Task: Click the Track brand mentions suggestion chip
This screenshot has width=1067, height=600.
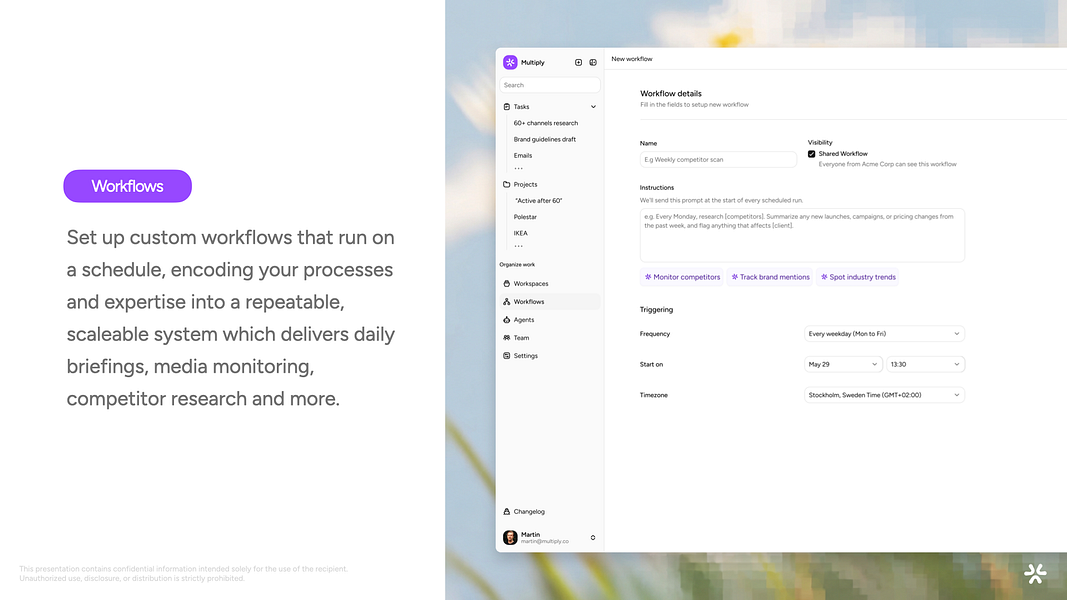Action: 770,277
